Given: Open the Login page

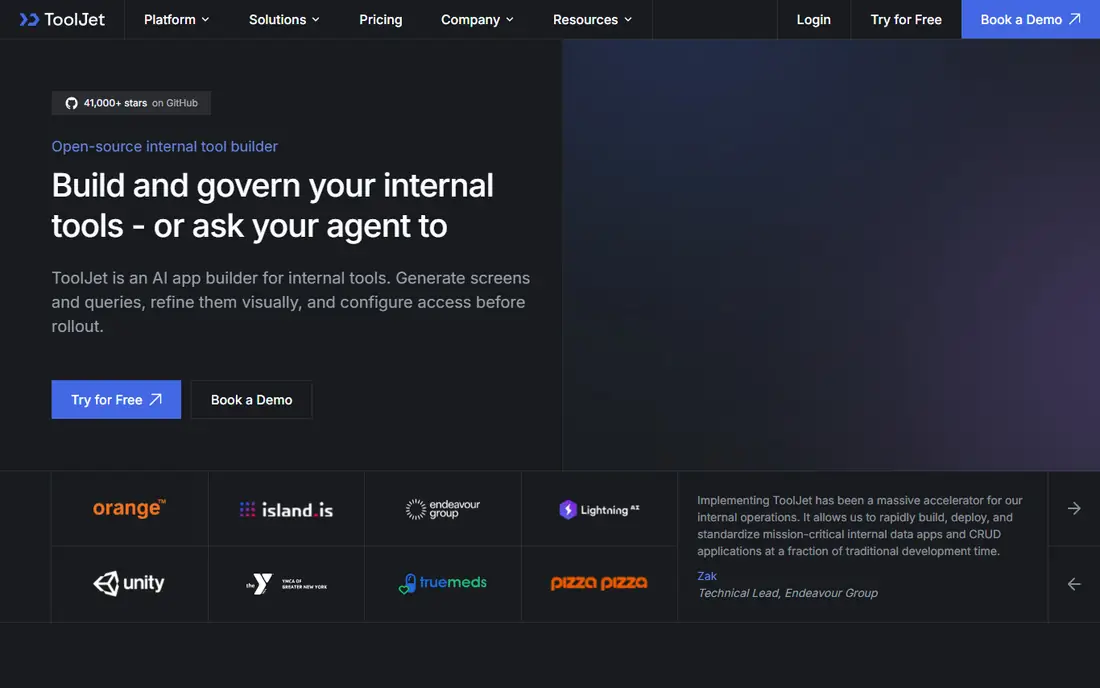Looking at the screenshot, I should click(813, 20).
